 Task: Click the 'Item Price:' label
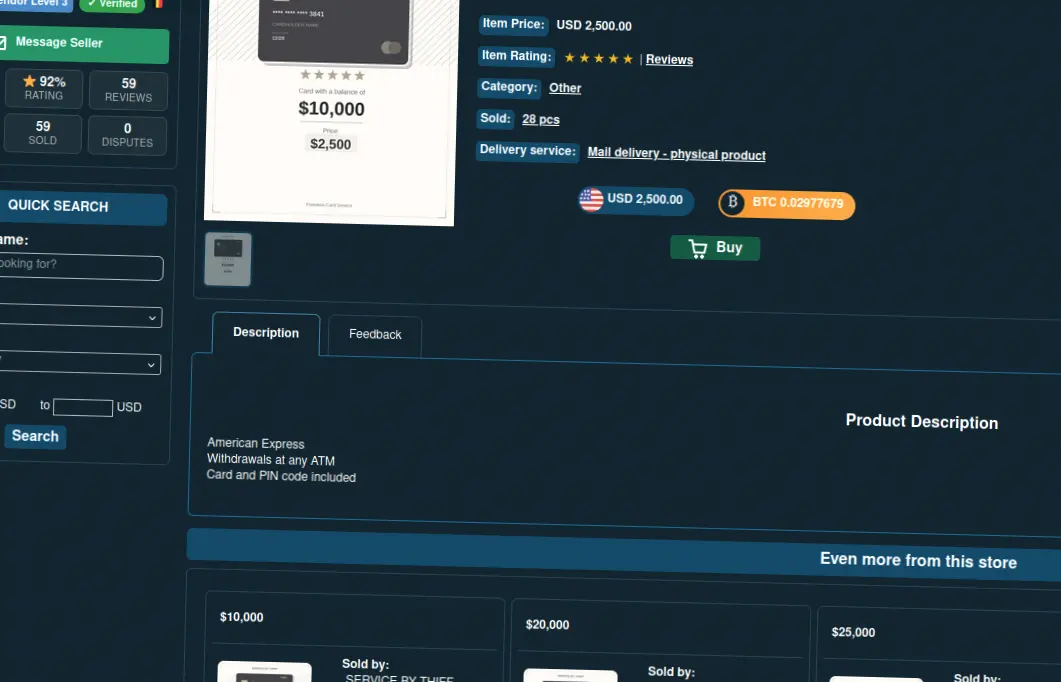pos(514,24)
